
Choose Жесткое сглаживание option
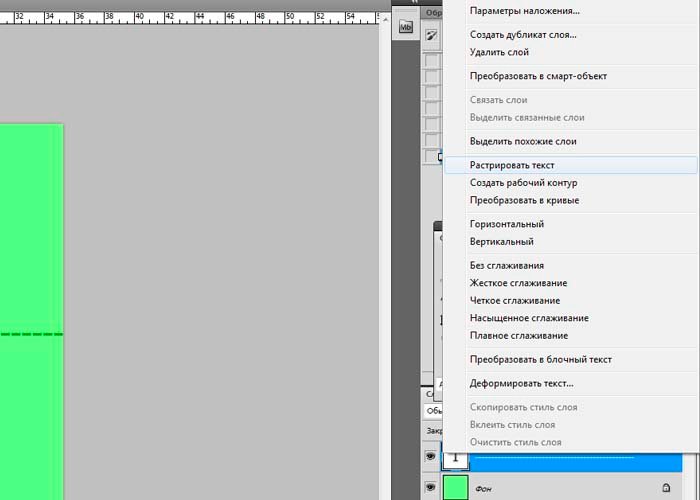pyautogui.click(x=518, y=283)
